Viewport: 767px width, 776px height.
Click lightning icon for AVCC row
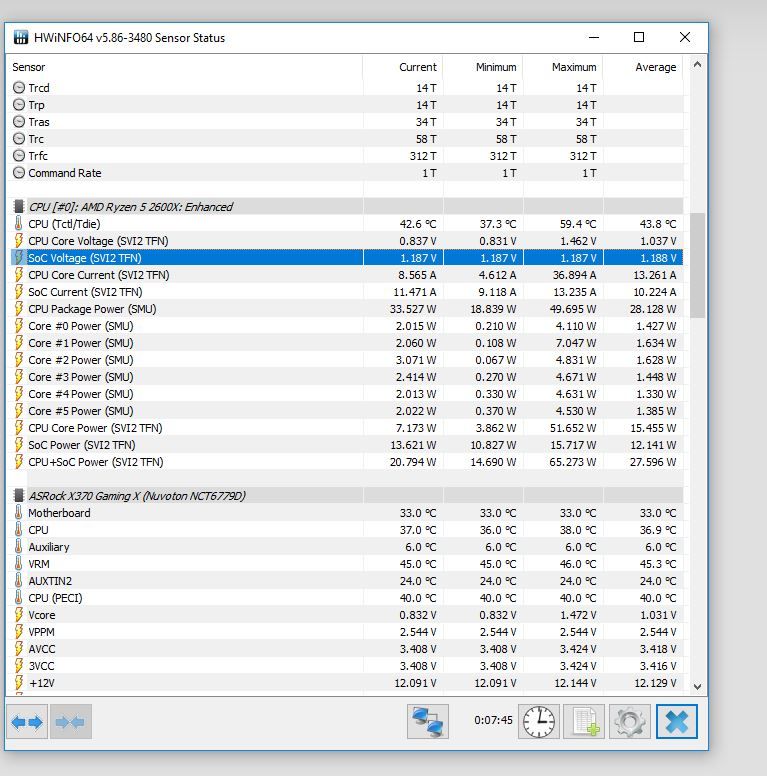[x=19, y=649]
